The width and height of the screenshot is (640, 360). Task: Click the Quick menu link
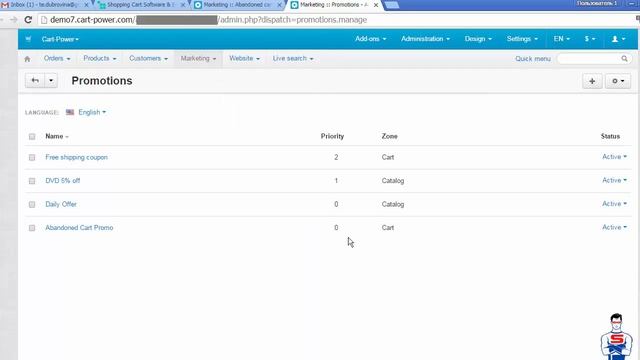(x=533, y=59)
